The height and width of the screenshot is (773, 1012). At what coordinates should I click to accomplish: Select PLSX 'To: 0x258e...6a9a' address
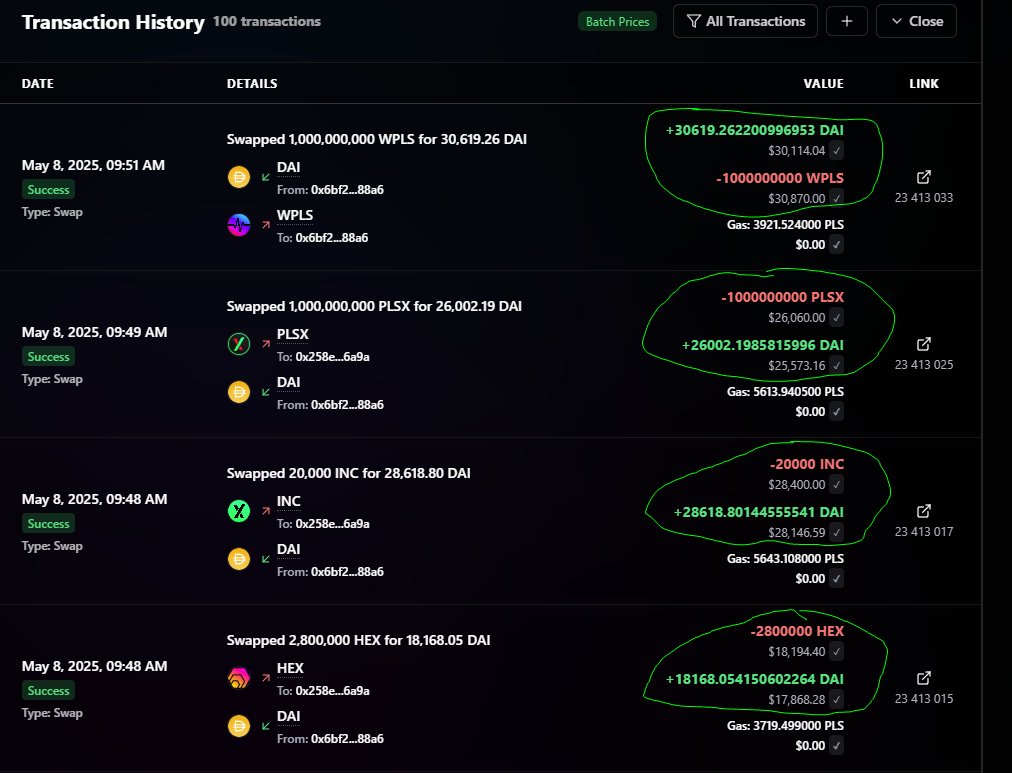pos(323,356)
